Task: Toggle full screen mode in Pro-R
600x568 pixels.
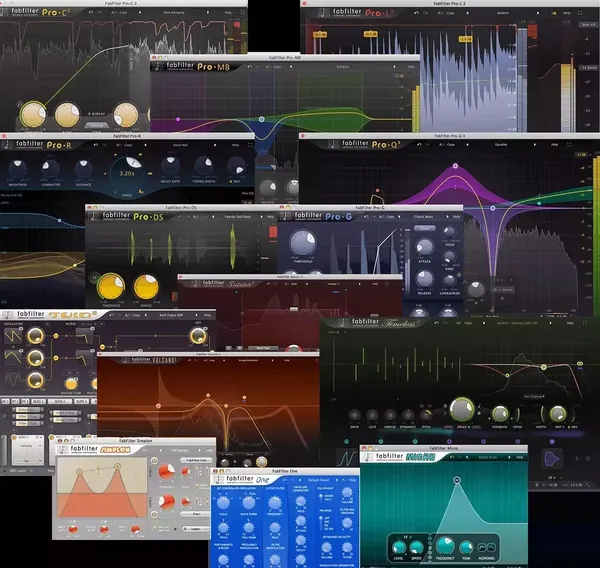Action: [x=250, y=145]
